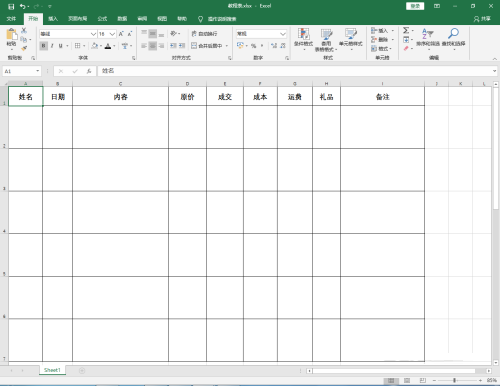Open the Find and Select menu
The width and height of the screenshot is (500, 386).
pos(453,39)
